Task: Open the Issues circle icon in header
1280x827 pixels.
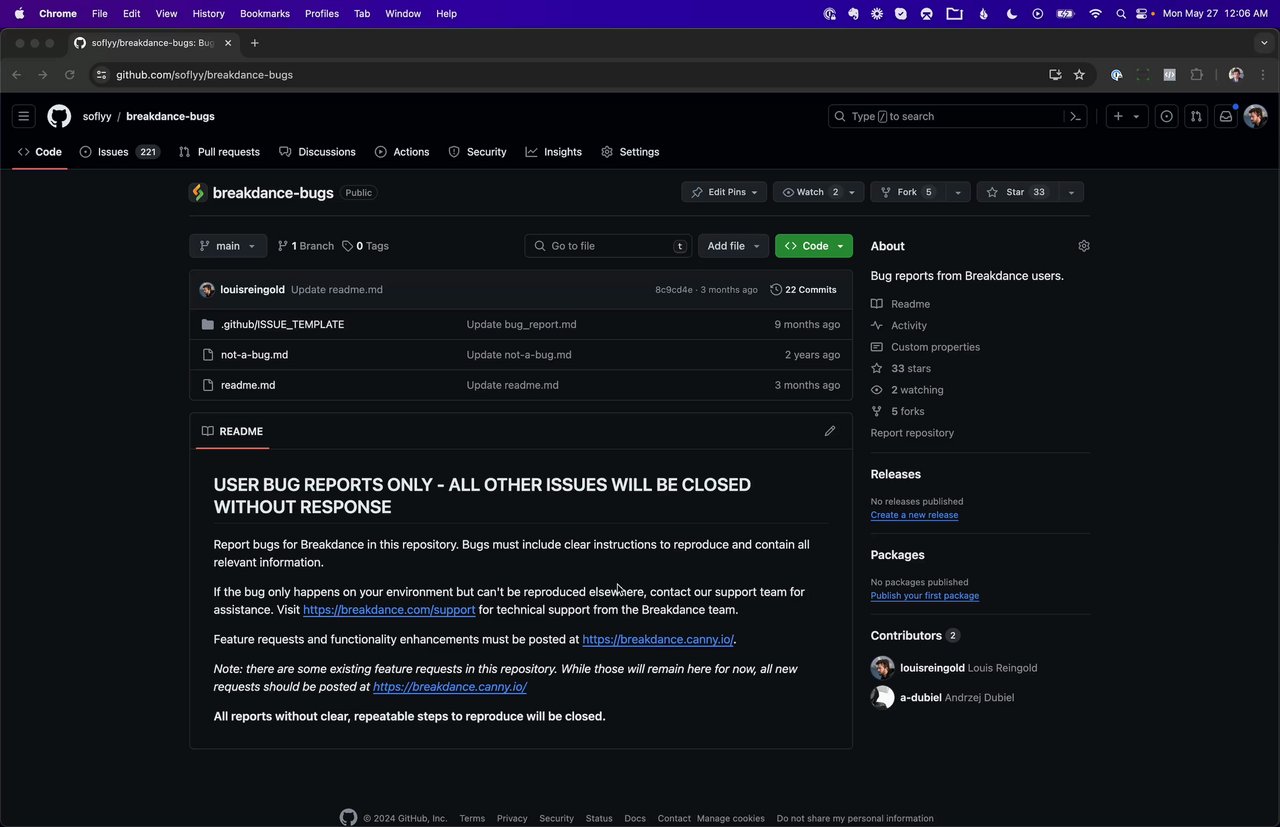Action: [1167, 116]
